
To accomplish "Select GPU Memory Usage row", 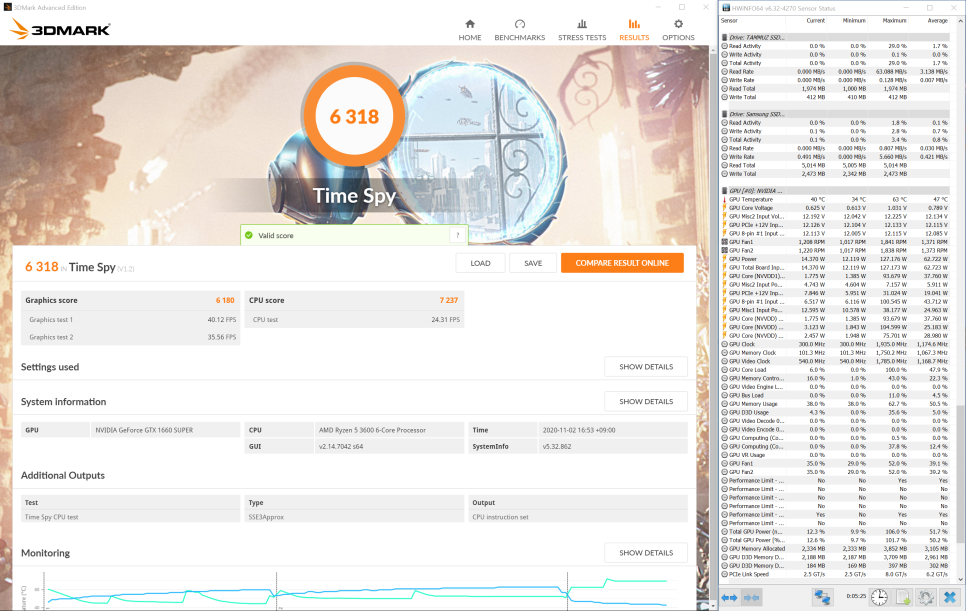I will point(835,404).
